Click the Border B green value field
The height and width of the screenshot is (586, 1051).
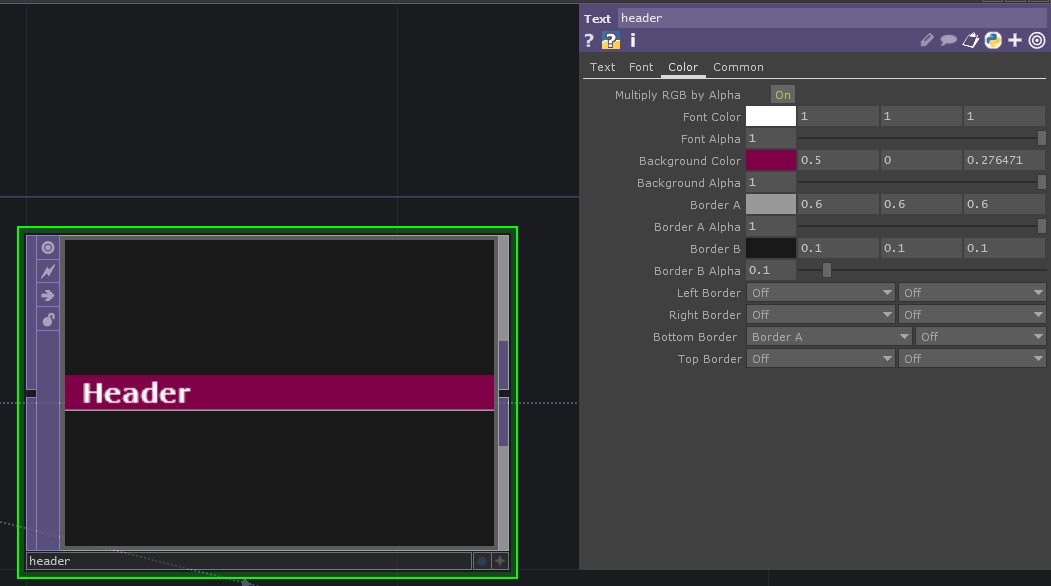[920, 248]
